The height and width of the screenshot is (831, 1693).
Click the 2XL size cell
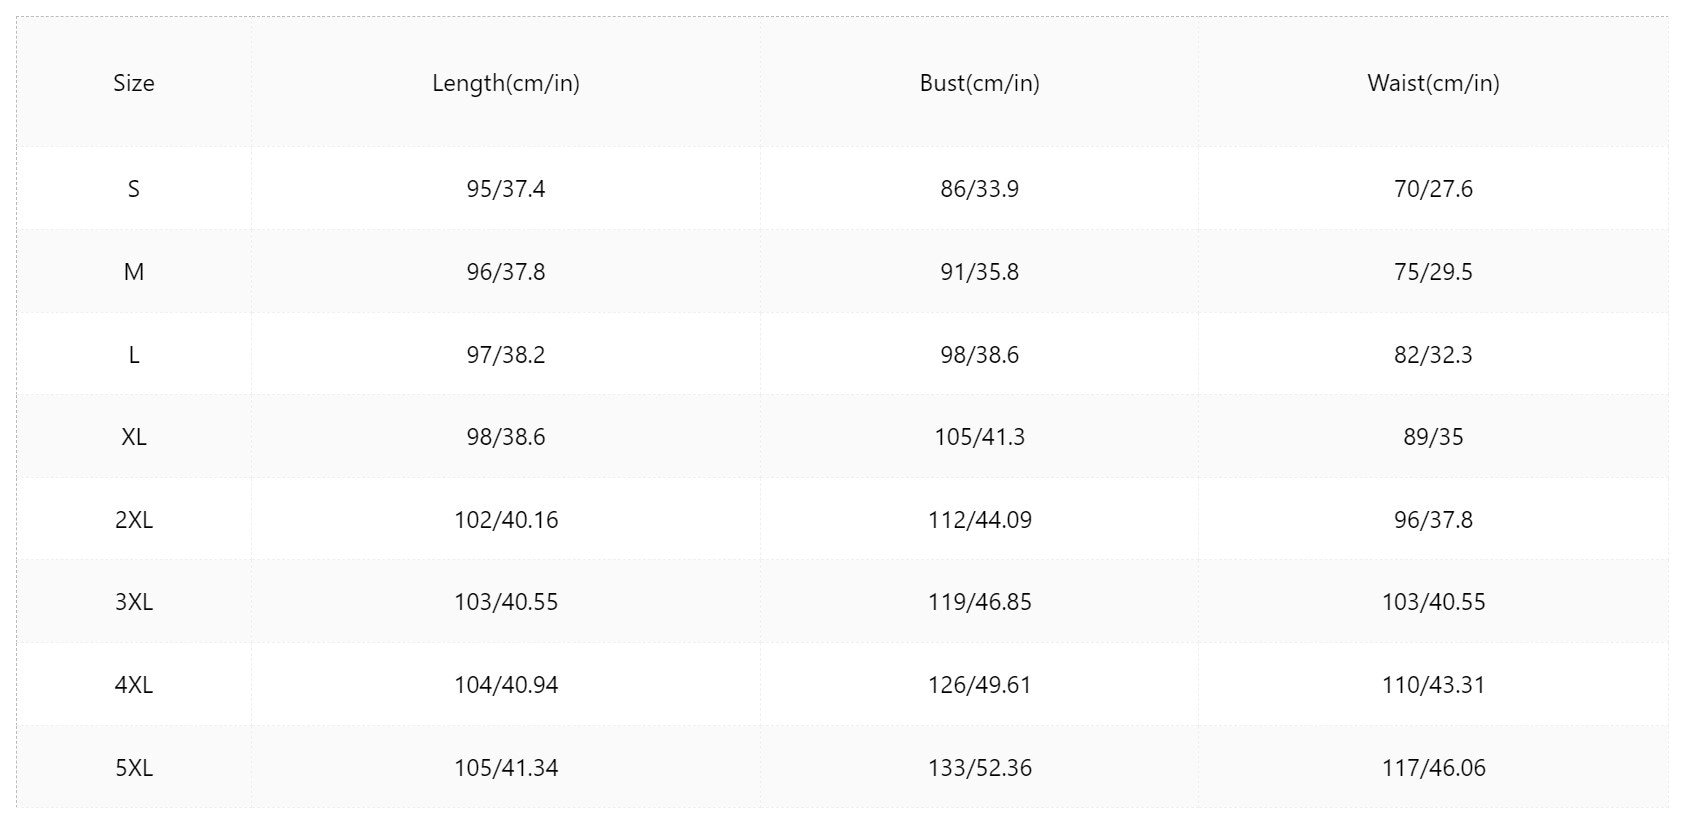click(134, 520)
